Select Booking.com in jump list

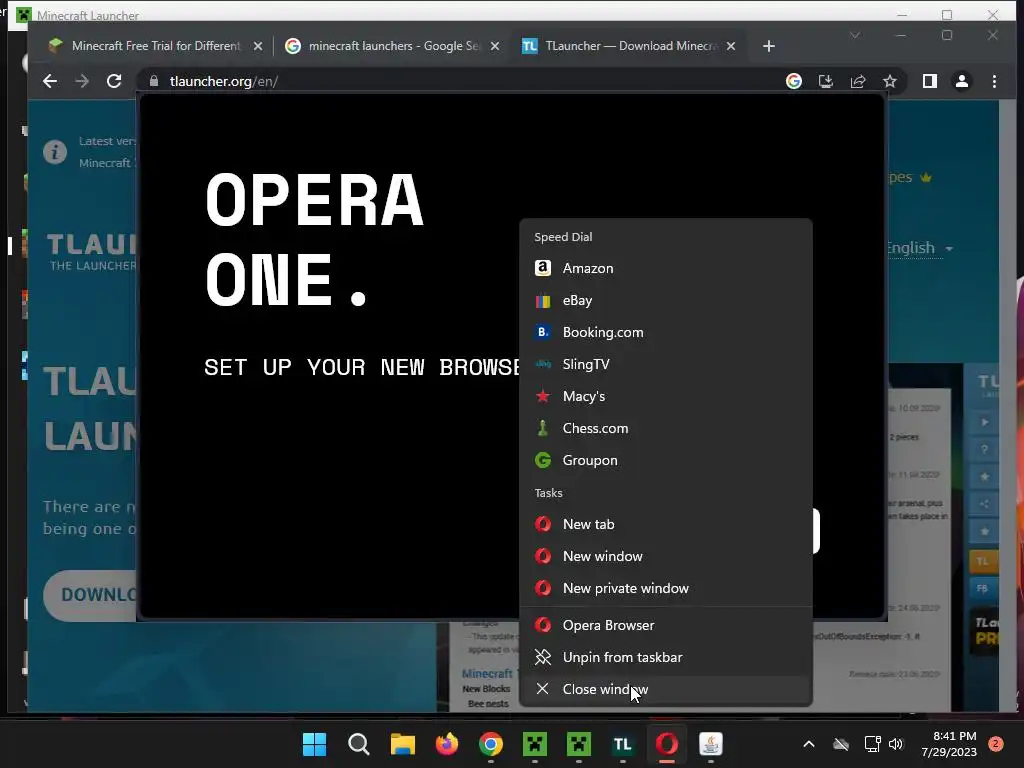[665, 332]
